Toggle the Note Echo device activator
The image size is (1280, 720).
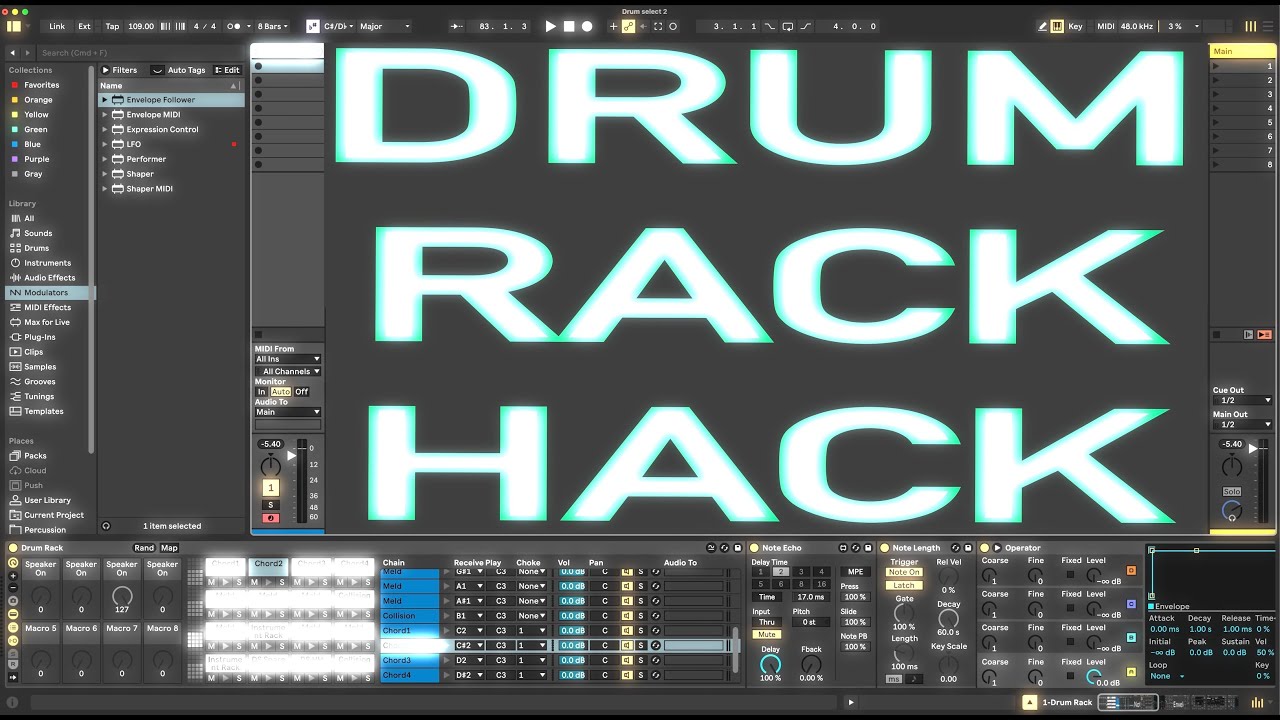click(x=754, y=548)
